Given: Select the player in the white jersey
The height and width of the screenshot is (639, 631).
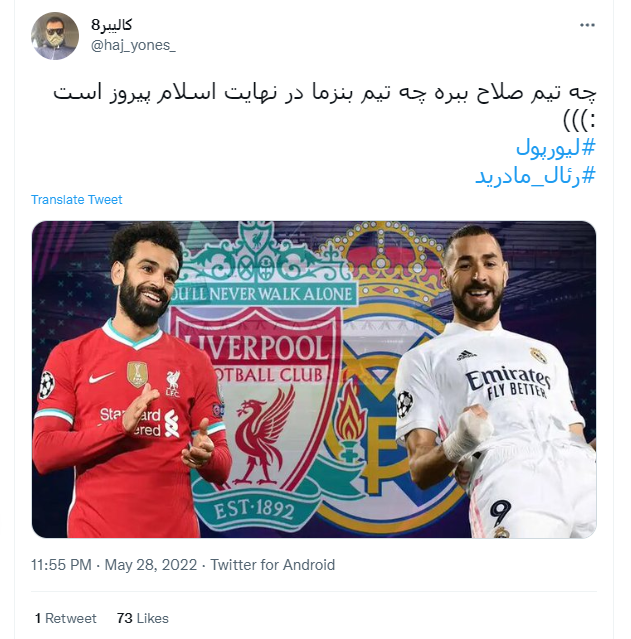Looking at the screenshot, I should pos(495,381).
